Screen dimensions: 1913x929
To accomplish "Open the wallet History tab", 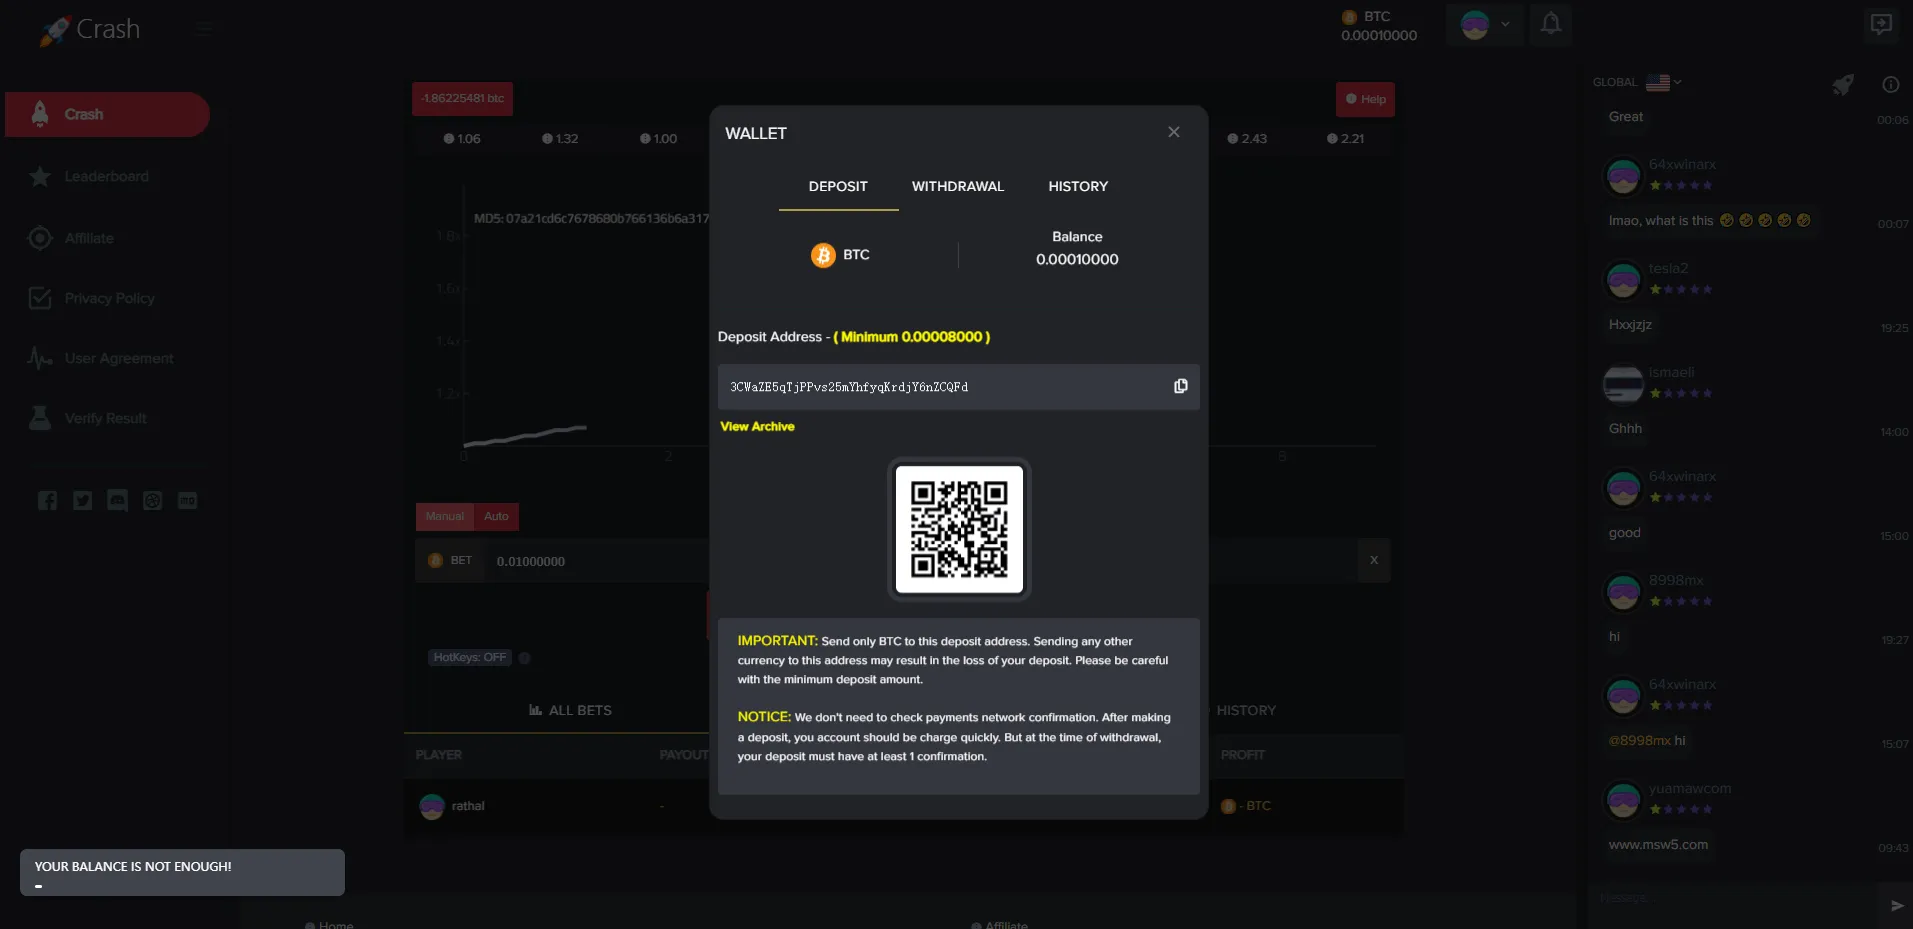I will [x=1077, y=186].
